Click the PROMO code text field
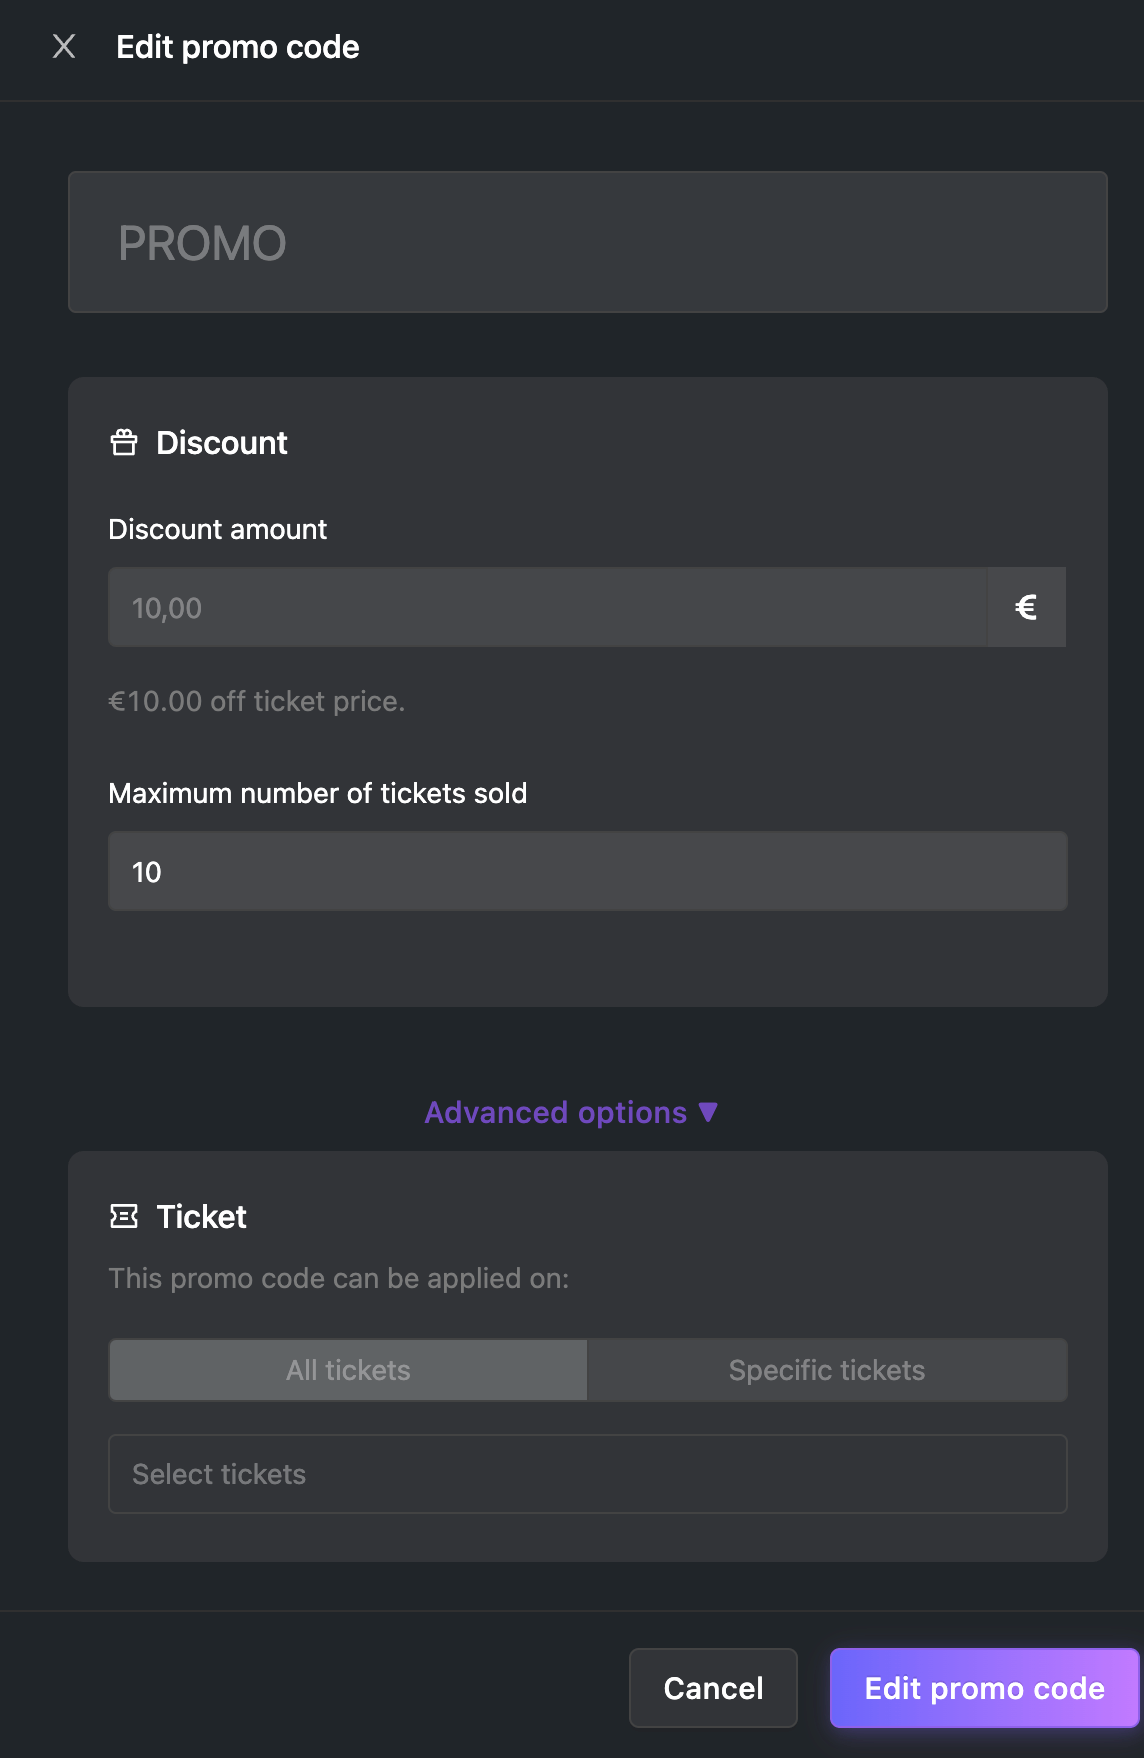Image resolution: width=1144 pixels, height=1758 pixels. (588, 240)
